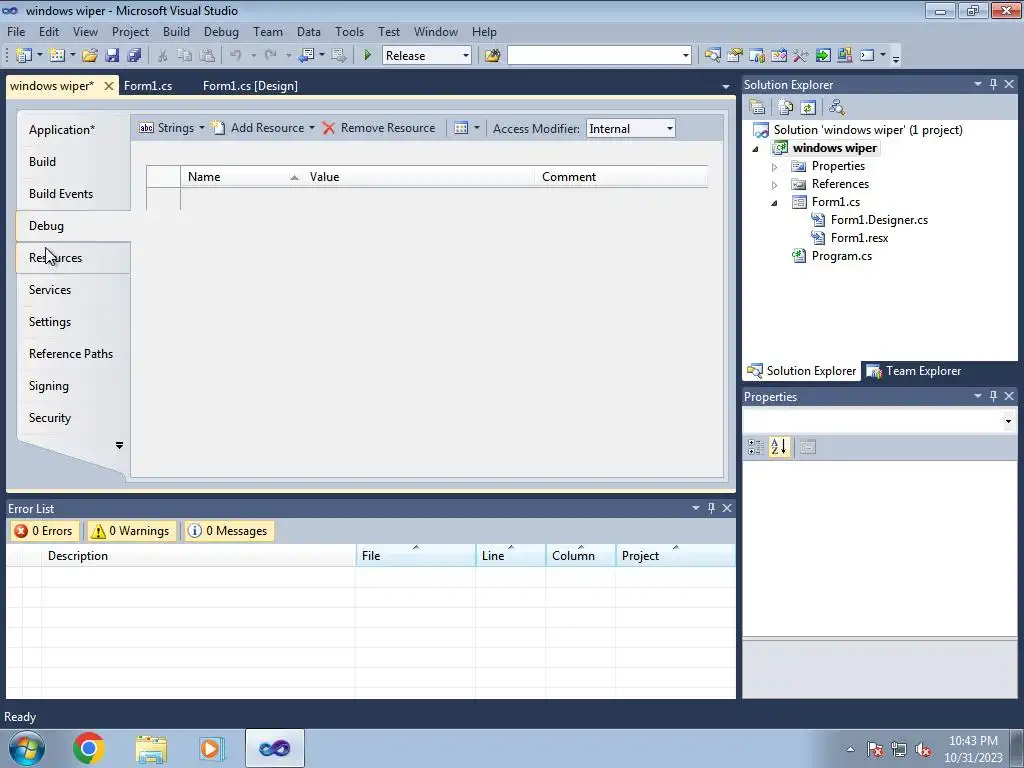Click the Navigate Backward icon
This screenshot has width=1024, height=768.
pos(306,56)
